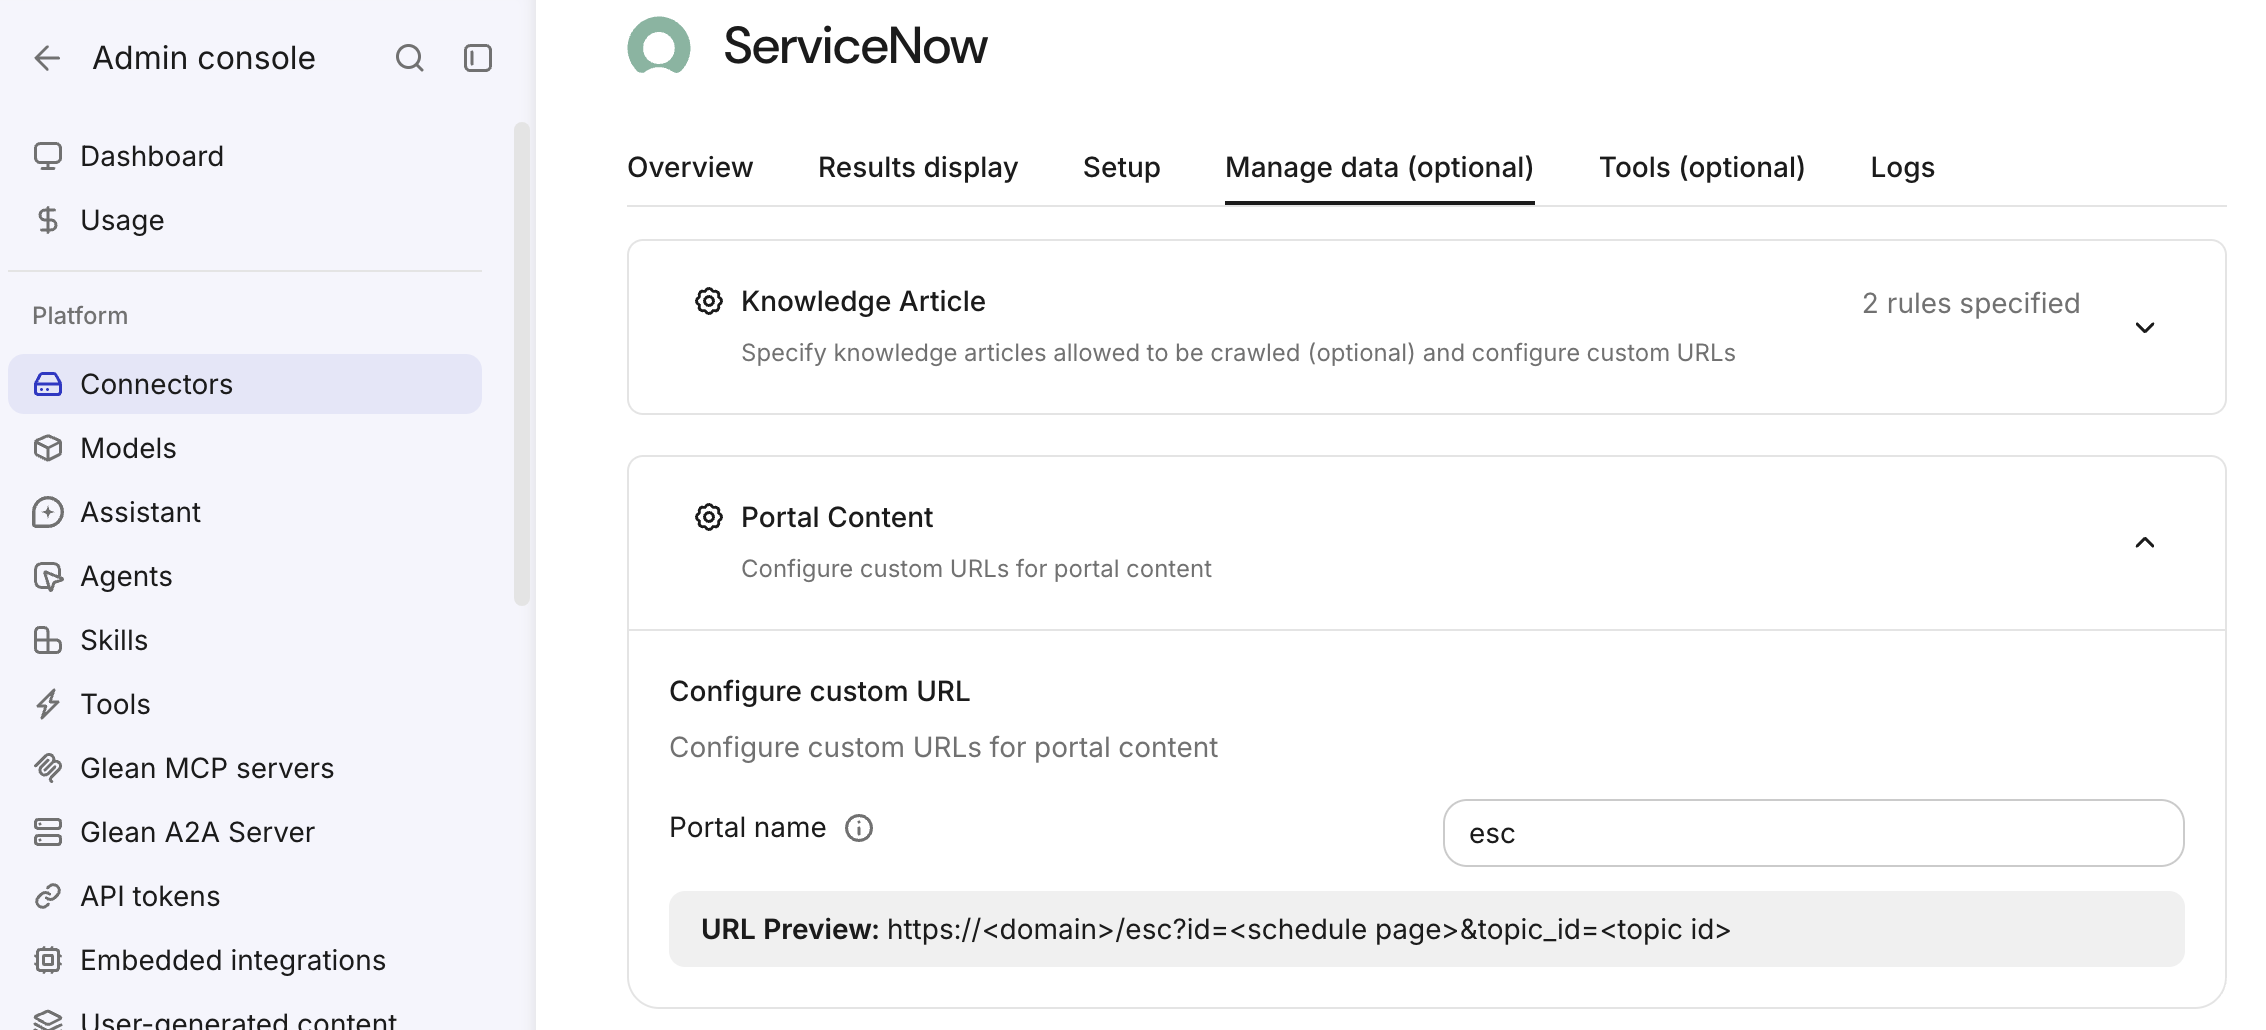Open Embedded integrations page
The height and width of the screenshot is (1030, 2266).
pyautogui.click(x=245, y=960)
